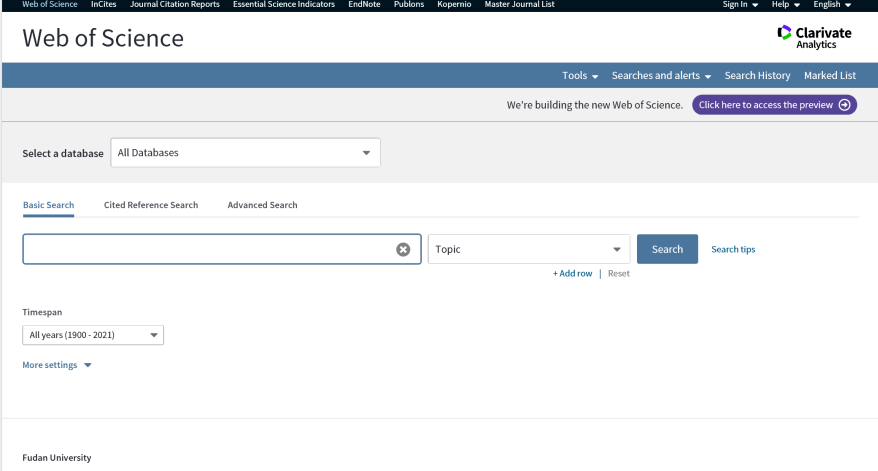Open Master Journal List
The height and width of the screenshot is (471, 878).
pyautogui.click(x=519, y=4)
